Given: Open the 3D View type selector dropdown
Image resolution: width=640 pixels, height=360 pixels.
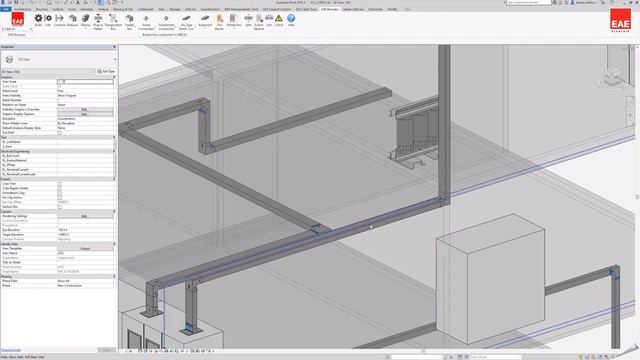Looking at the screenshot, I should (114, 60).
